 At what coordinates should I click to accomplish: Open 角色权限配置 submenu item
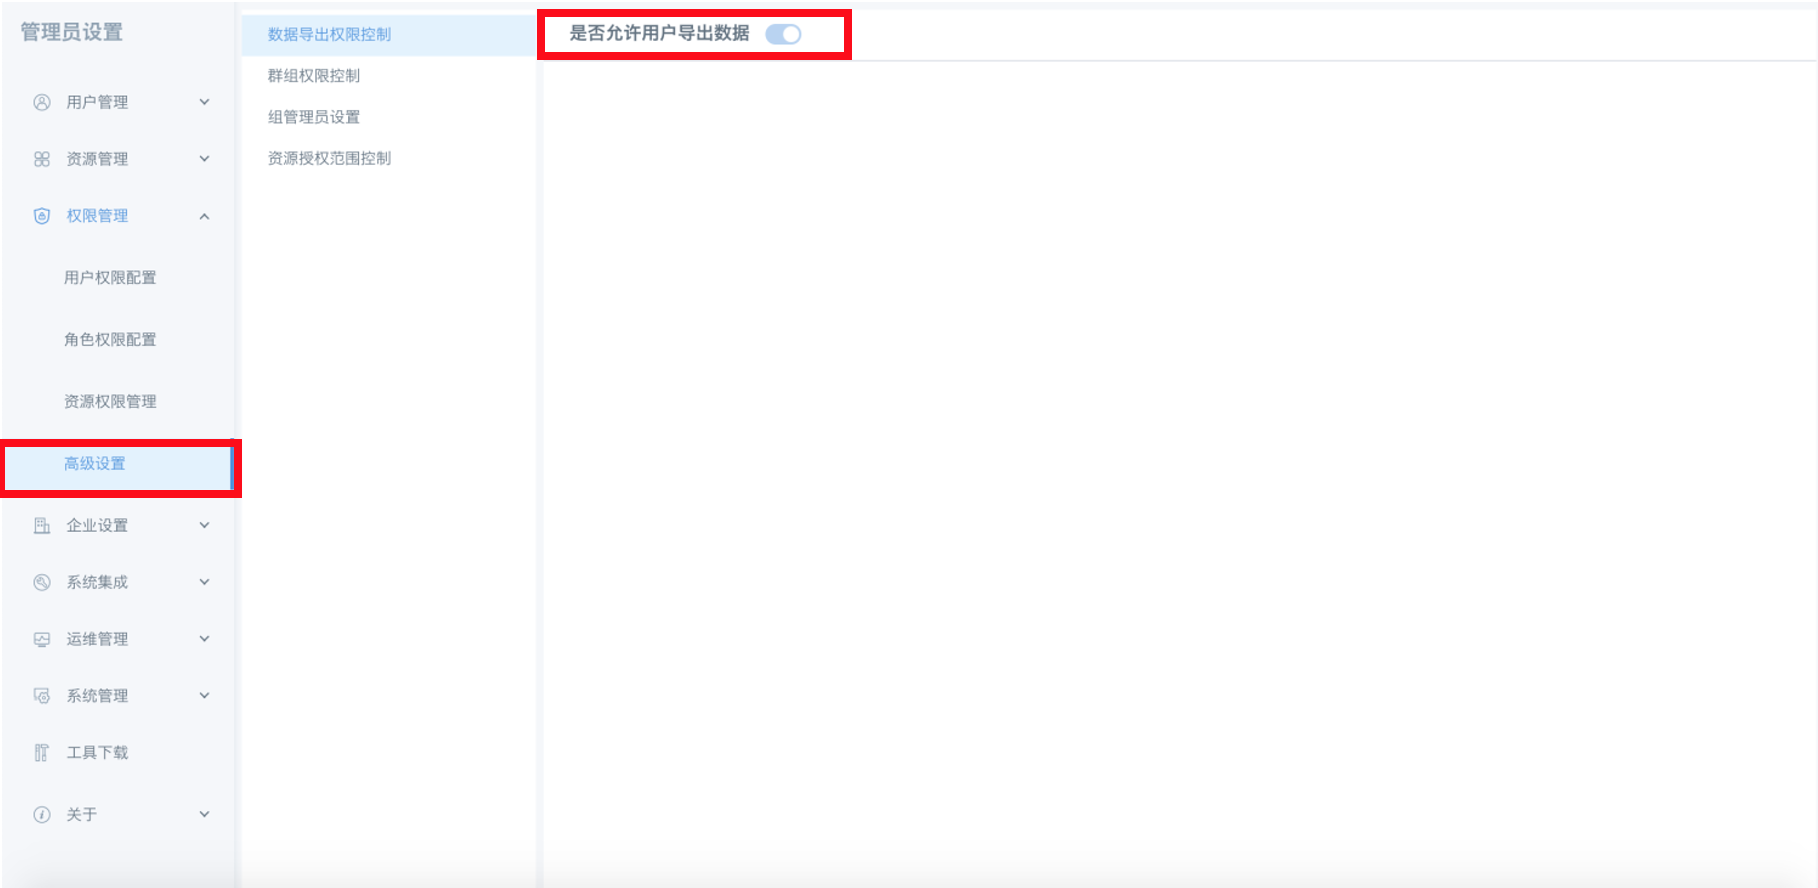(110, 340)
